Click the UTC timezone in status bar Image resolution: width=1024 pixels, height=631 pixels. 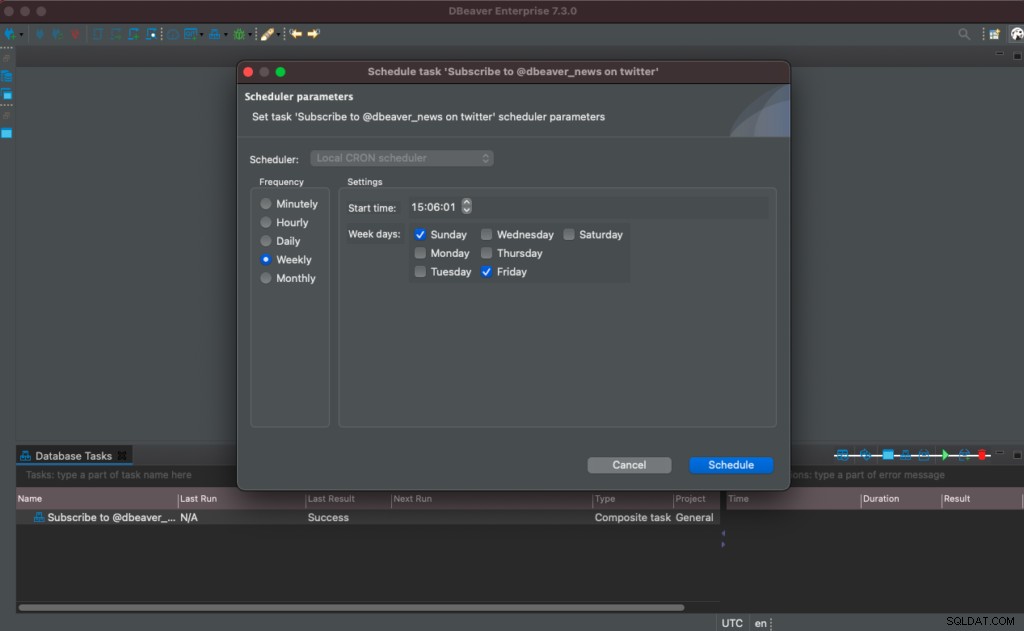point(732,623)
